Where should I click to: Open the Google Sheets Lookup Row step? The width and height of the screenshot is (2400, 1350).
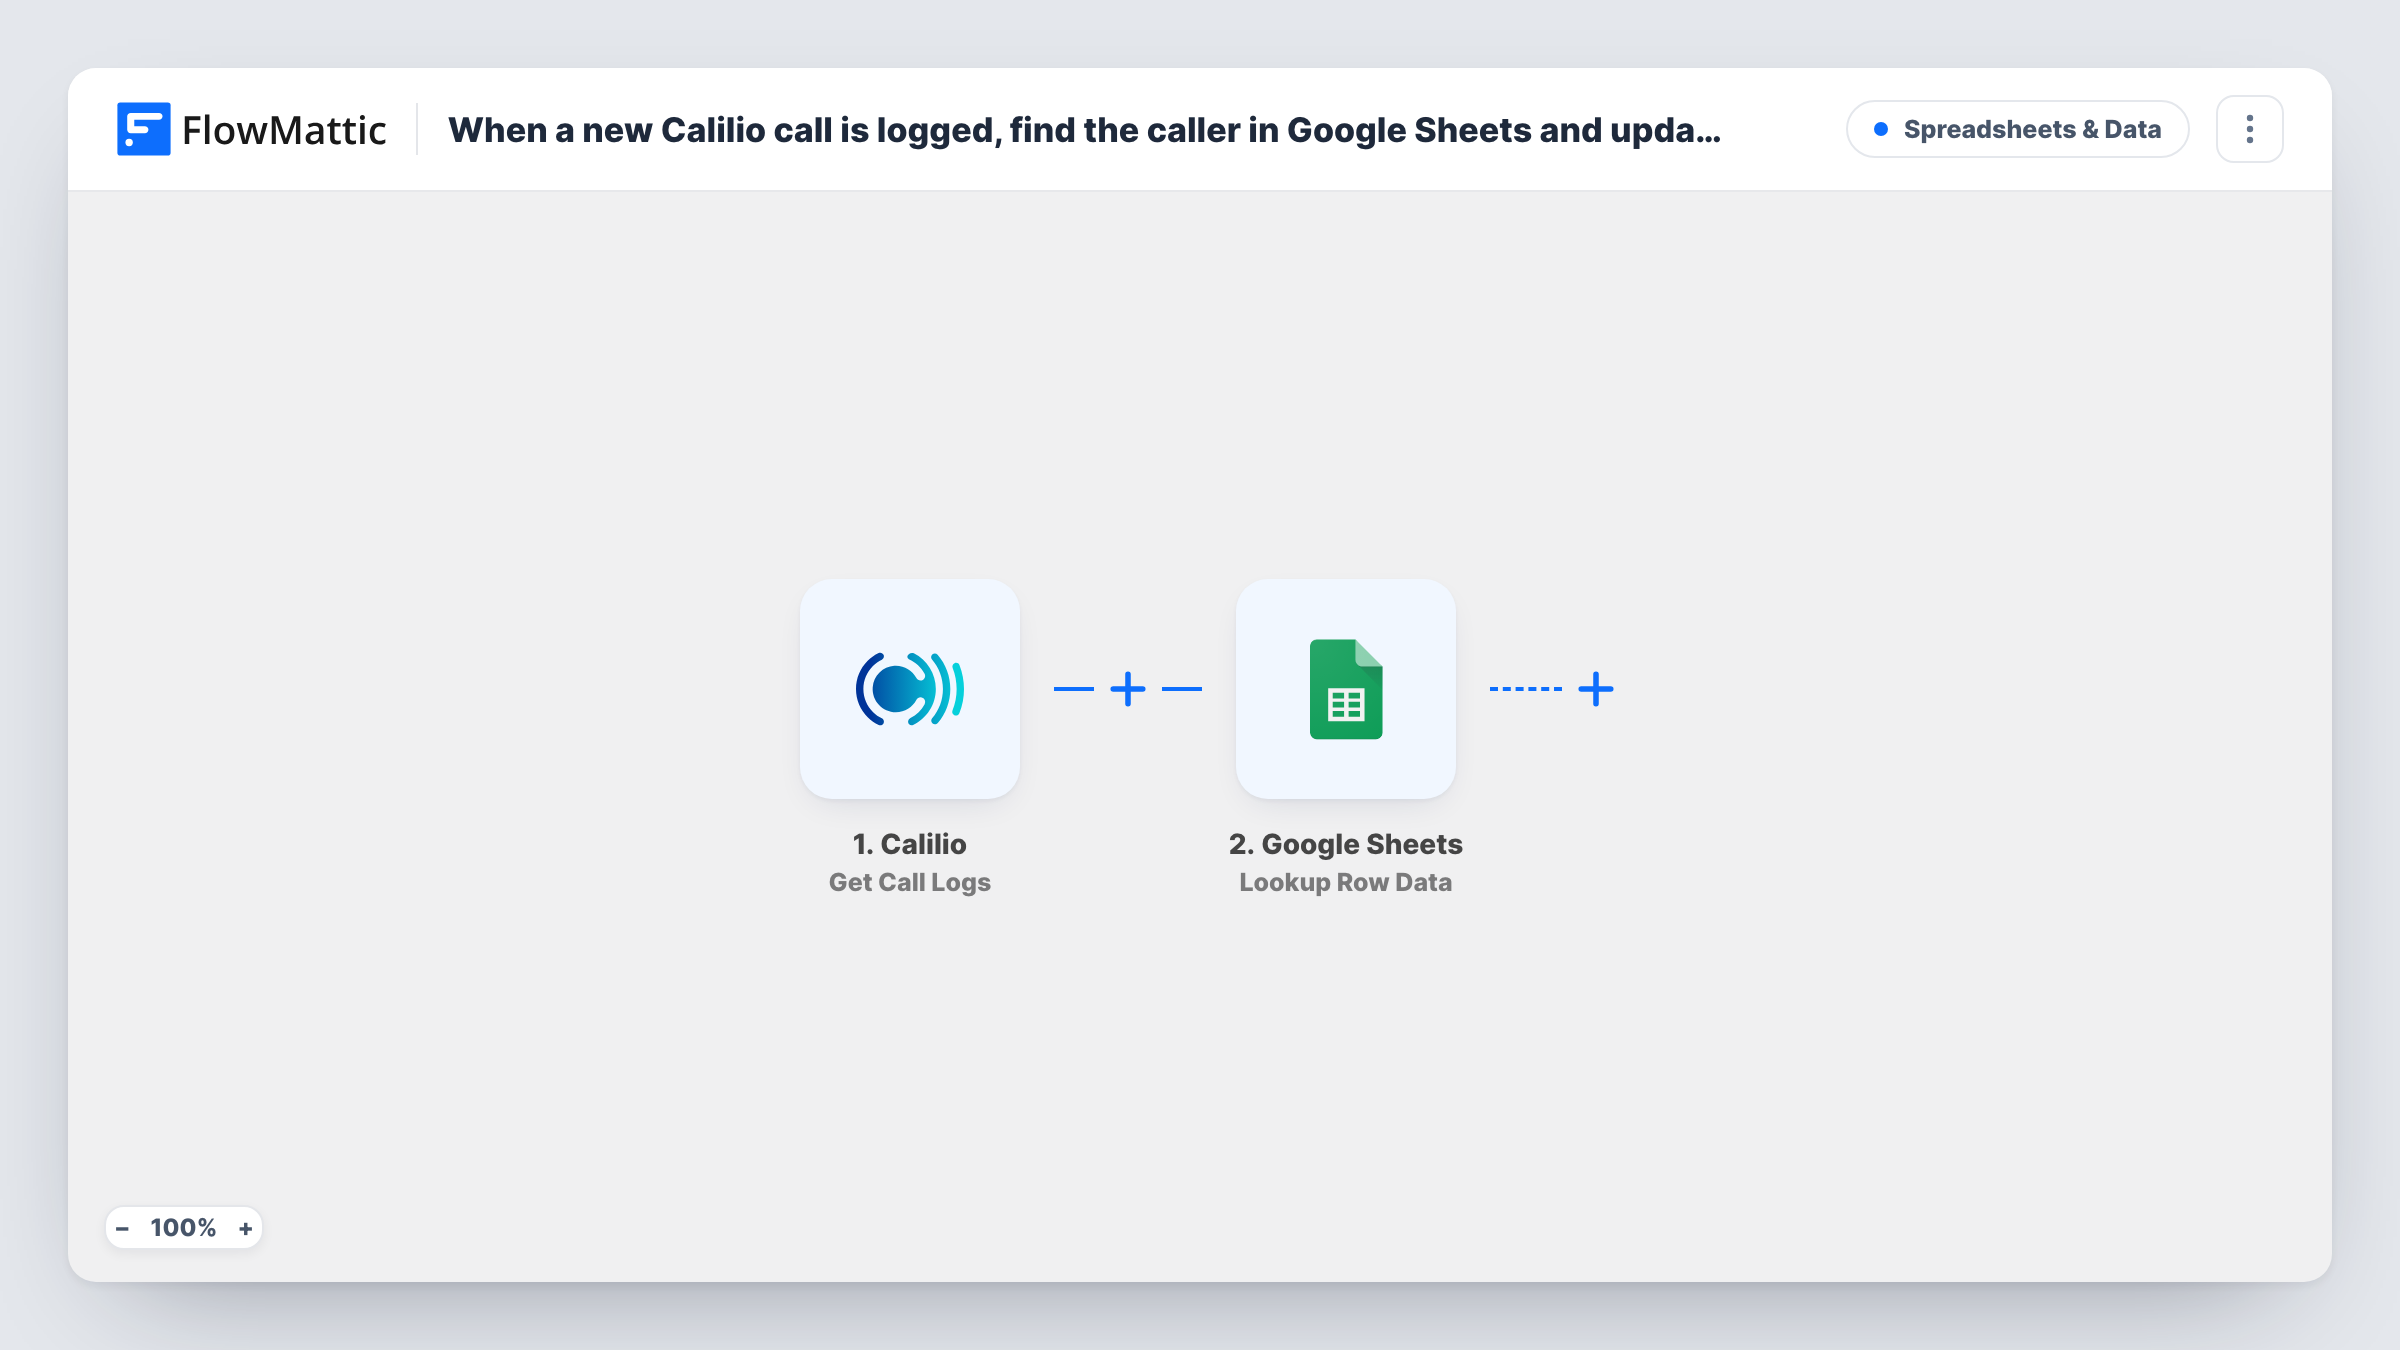pyautogui.click(x=1346, y=689)
